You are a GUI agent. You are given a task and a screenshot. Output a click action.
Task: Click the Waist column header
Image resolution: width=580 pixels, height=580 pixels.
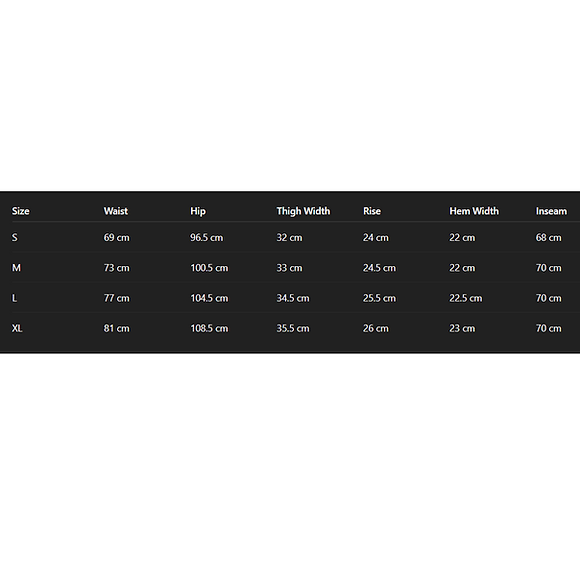115,211
